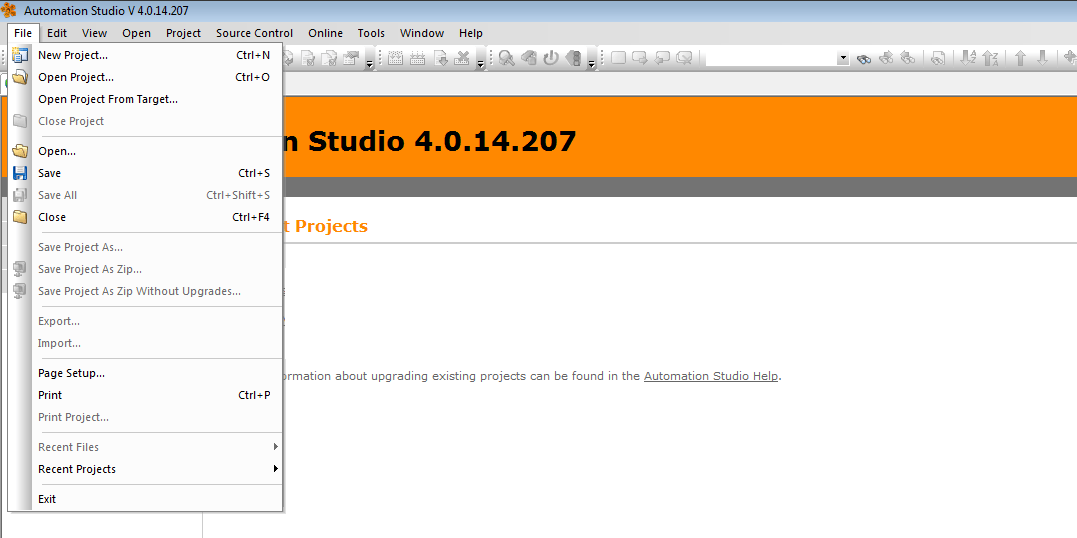Select Open Project From Target...

coord(146,99)
